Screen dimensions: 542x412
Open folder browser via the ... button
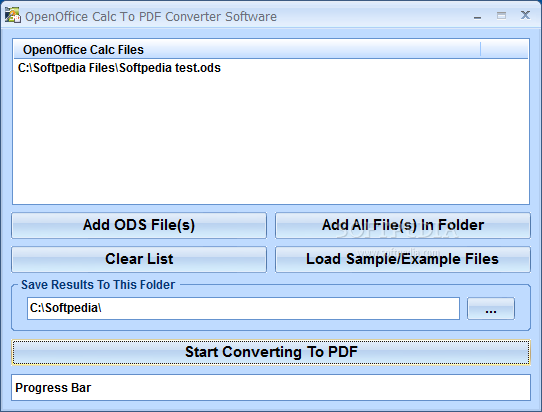491,308
